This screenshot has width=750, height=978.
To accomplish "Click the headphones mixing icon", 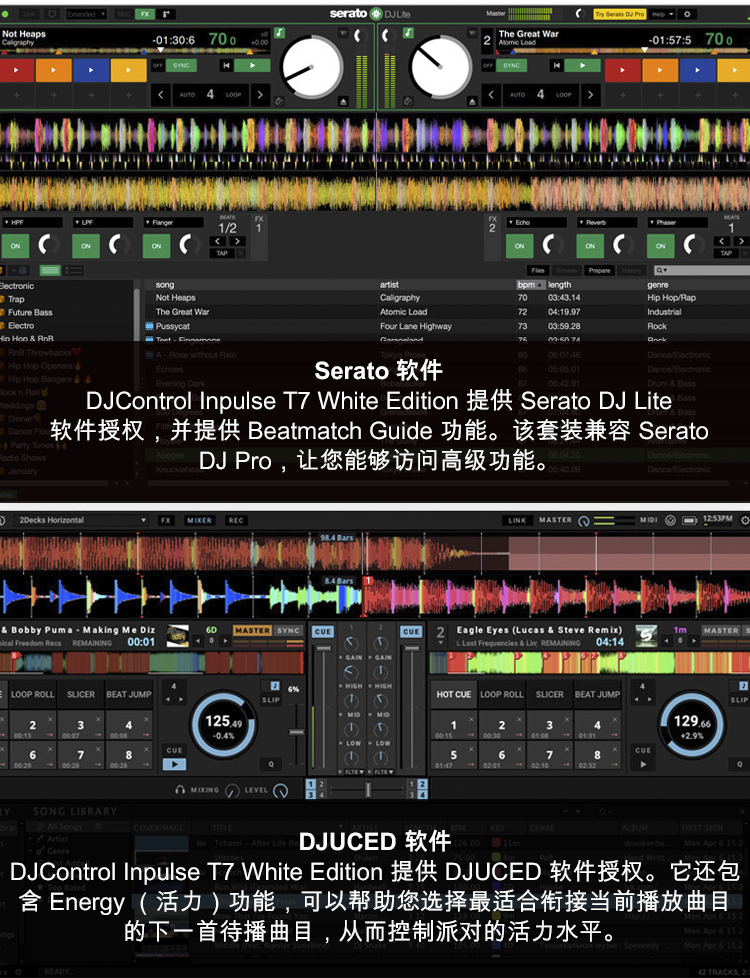I will coord(180,790).
